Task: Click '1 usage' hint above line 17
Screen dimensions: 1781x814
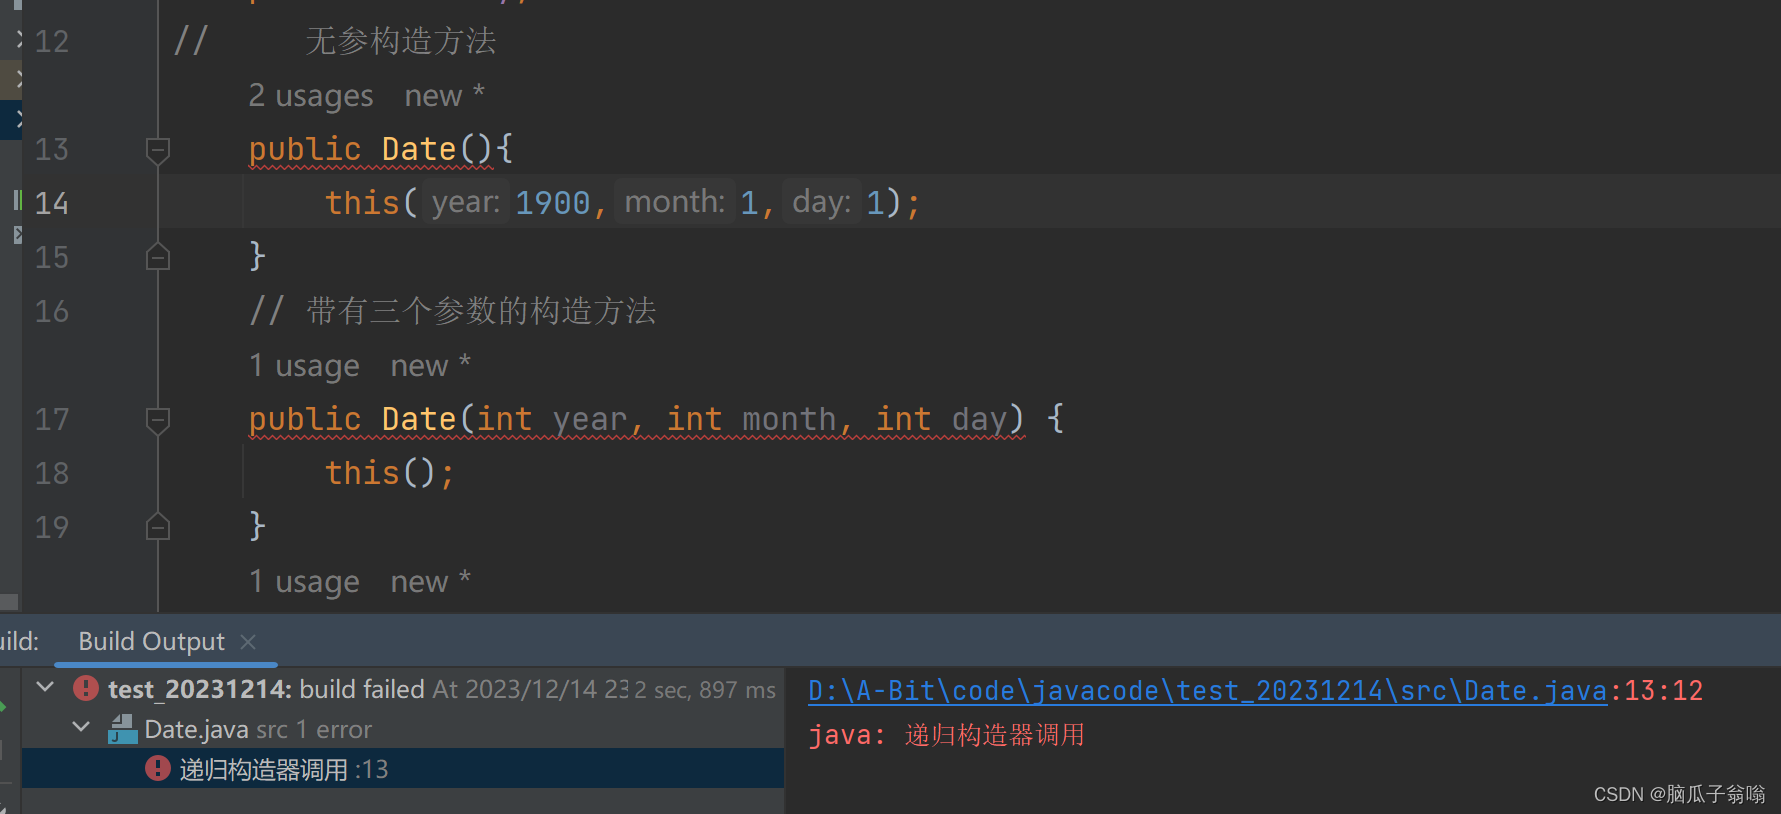Action: point(304,366)
